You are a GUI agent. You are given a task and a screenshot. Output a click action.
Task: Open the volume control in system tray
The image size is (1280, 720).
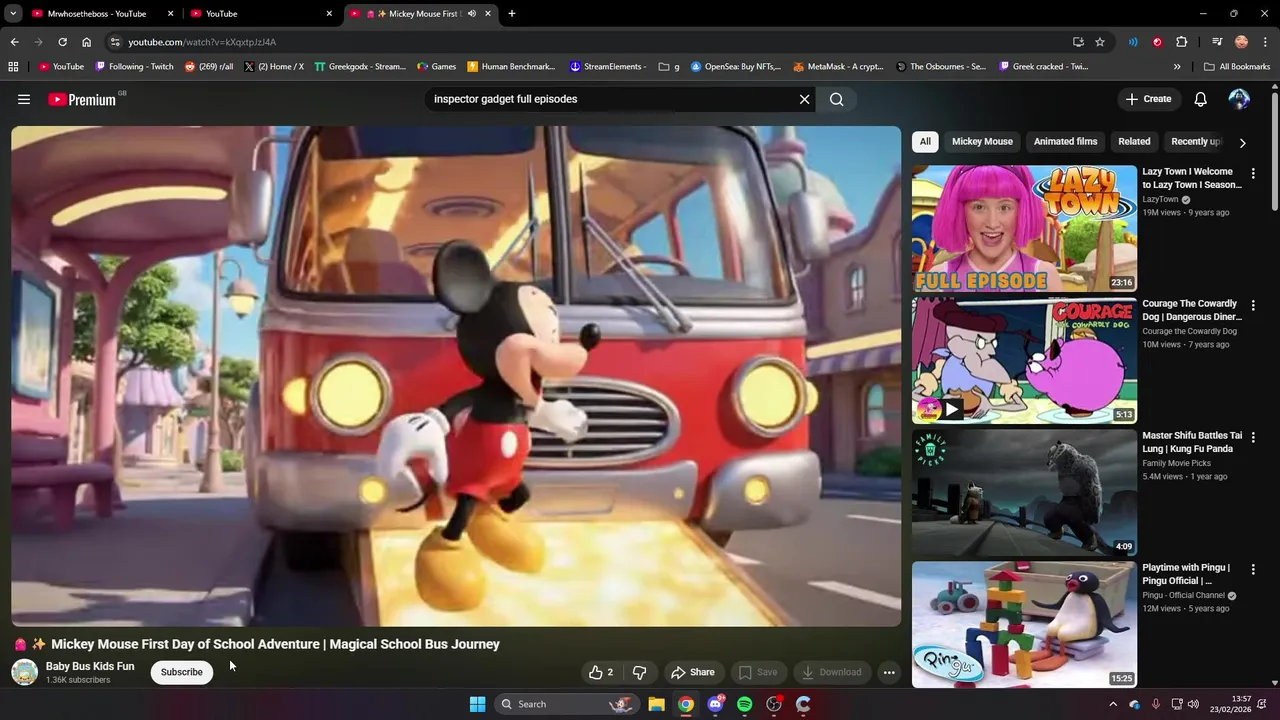click(x=1193, y=704)
